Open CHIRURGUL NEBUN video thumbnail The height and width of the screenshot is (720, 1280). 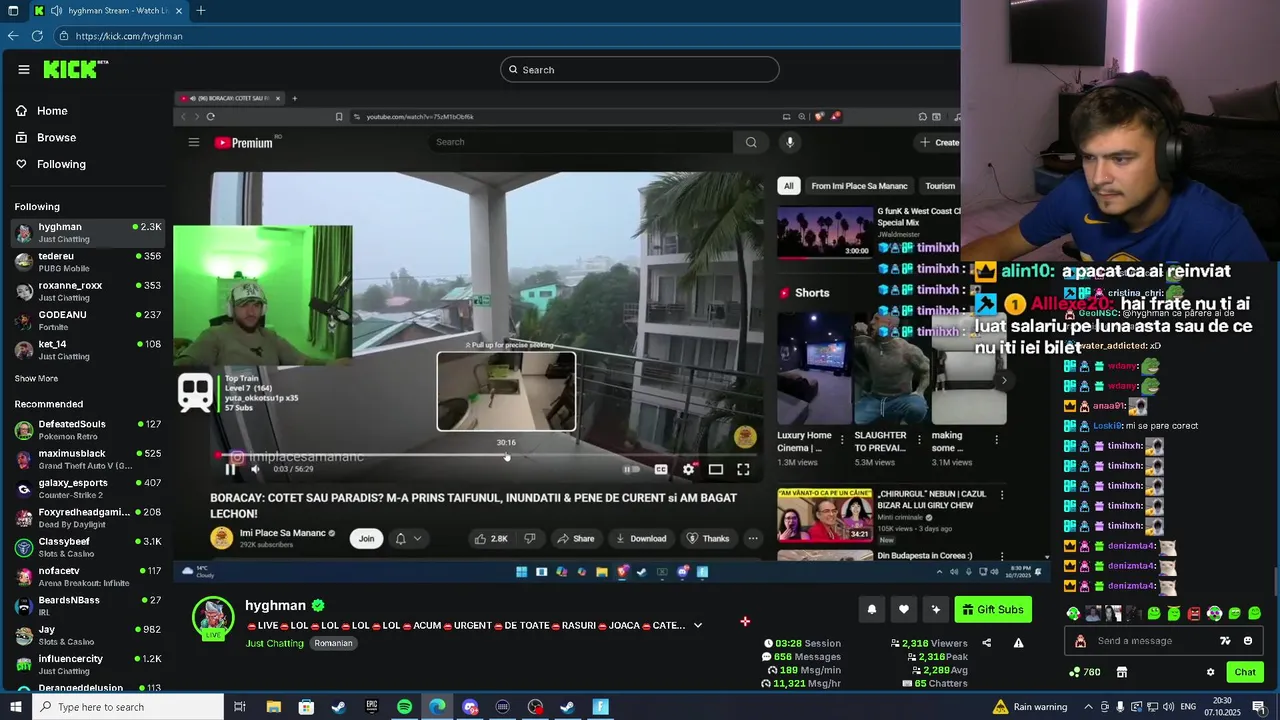(825, 515)
